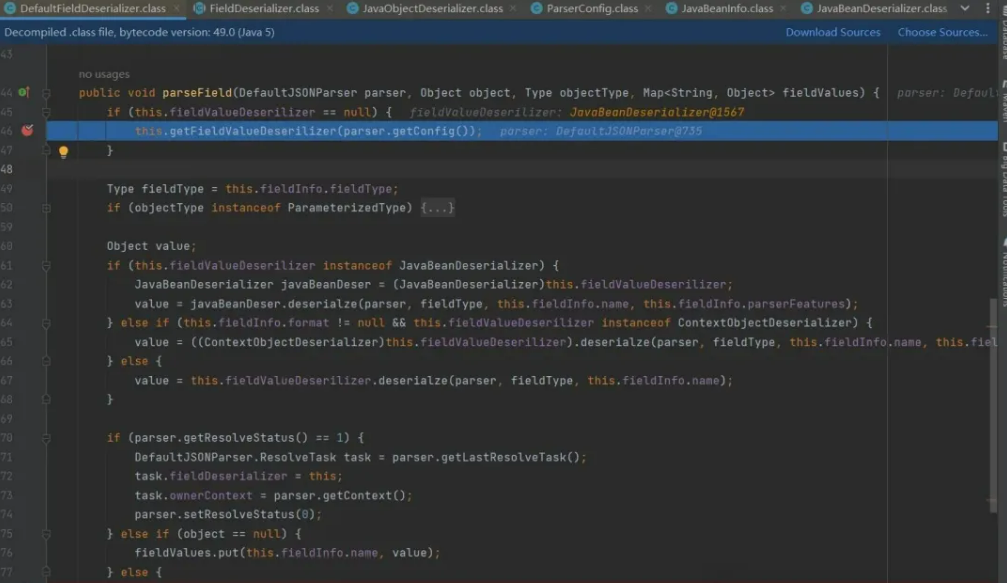The height and width of the screenshot is (583, 1007).
Task: Click the DefaultJSONParser@735 inline debug value
Action: 629,131
